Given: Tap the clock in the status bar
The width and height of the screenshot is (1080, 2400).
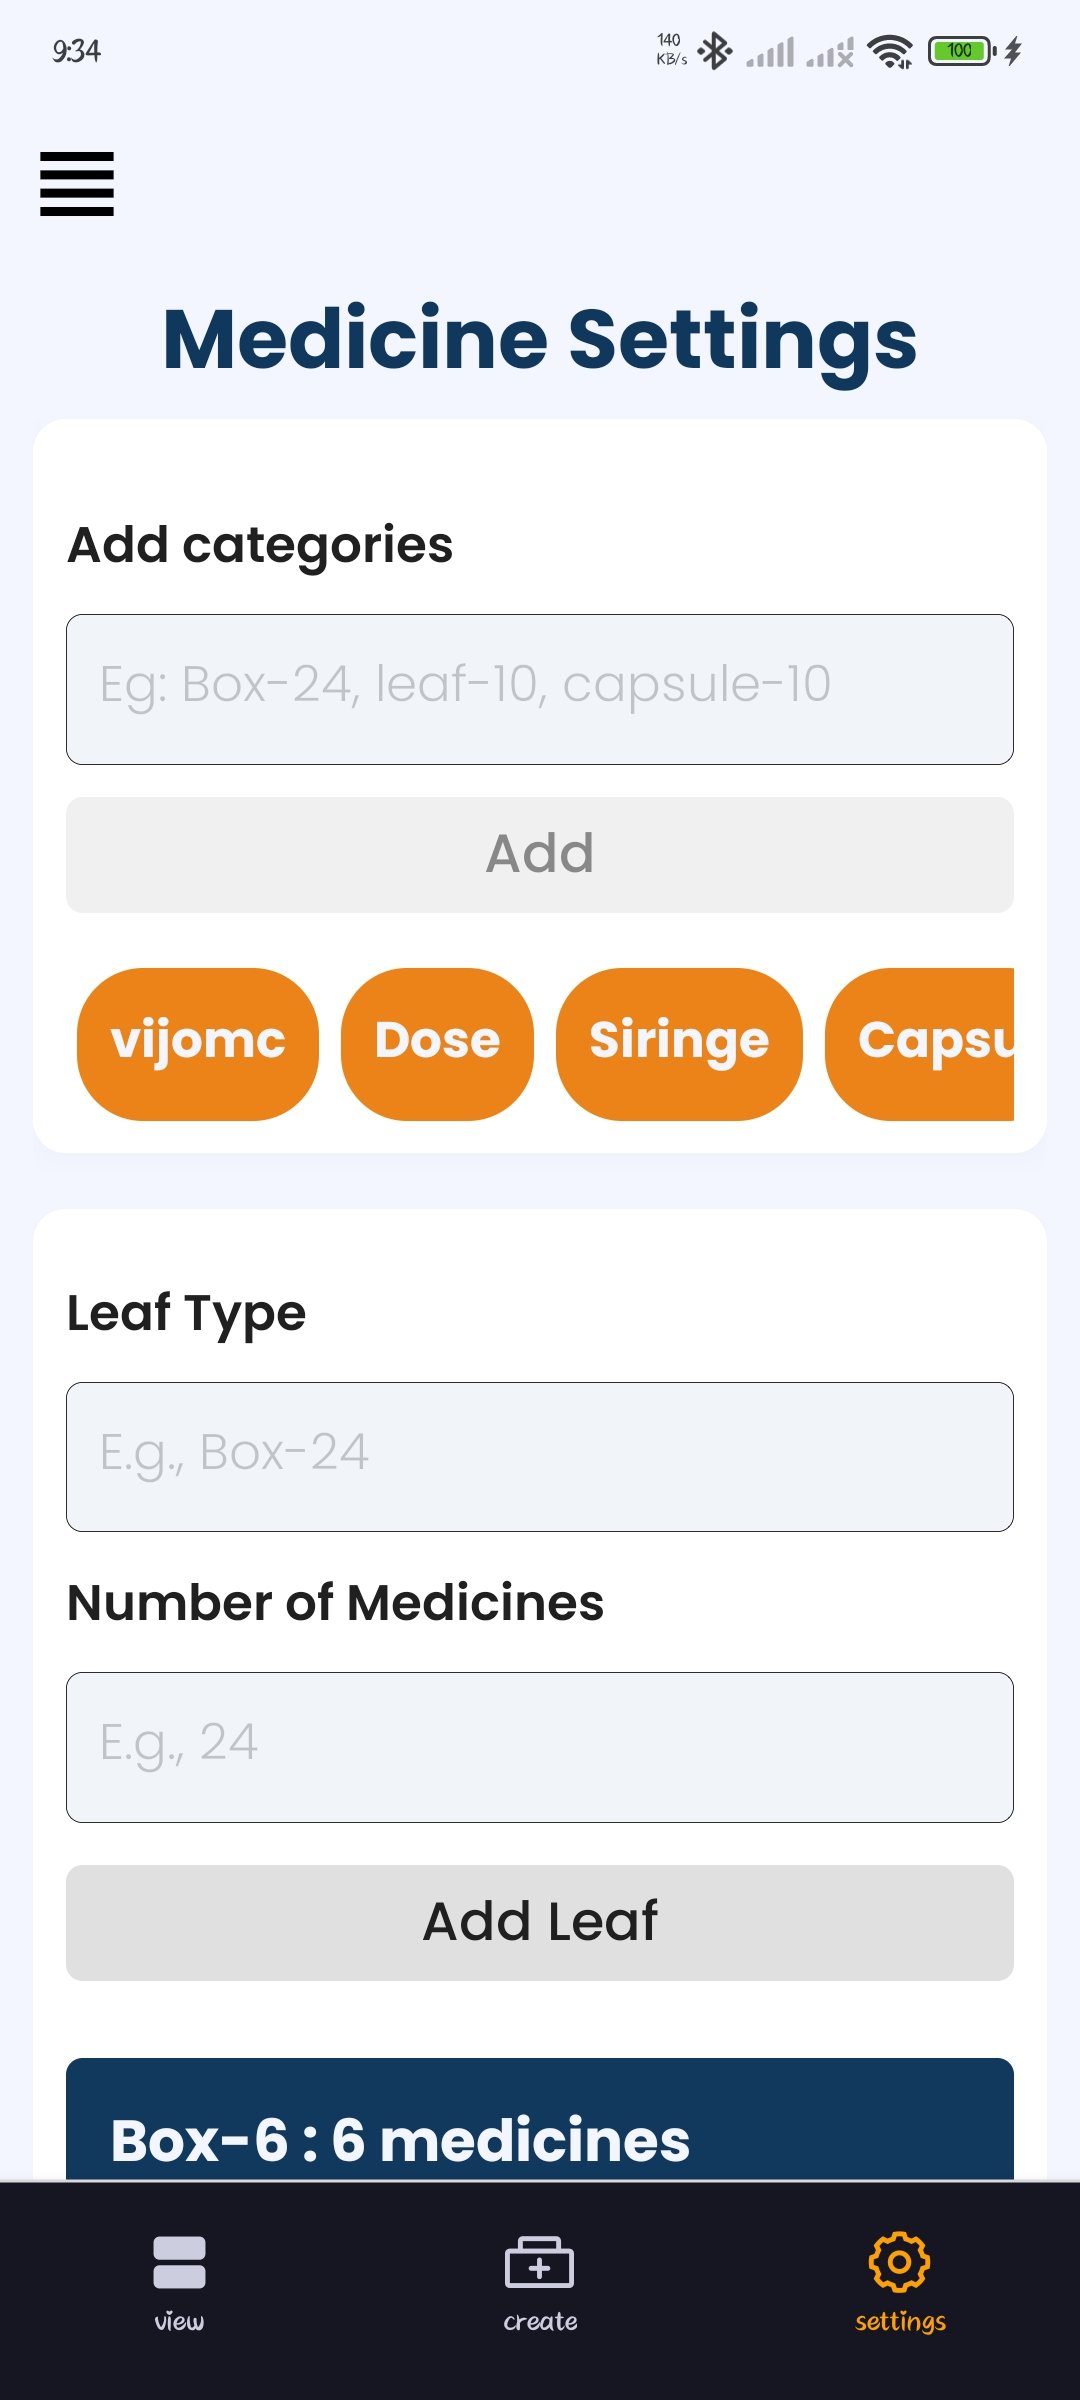Looking at the screenshot, I should 77,51.
